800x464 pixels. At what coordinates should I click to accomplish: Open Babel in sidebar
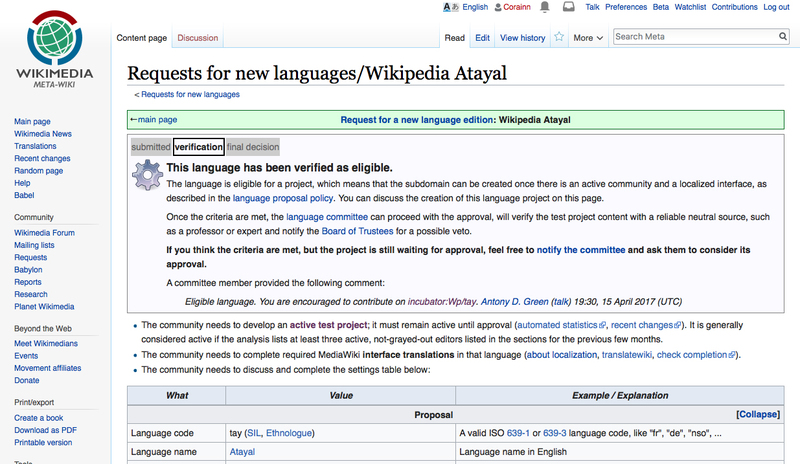24,195
